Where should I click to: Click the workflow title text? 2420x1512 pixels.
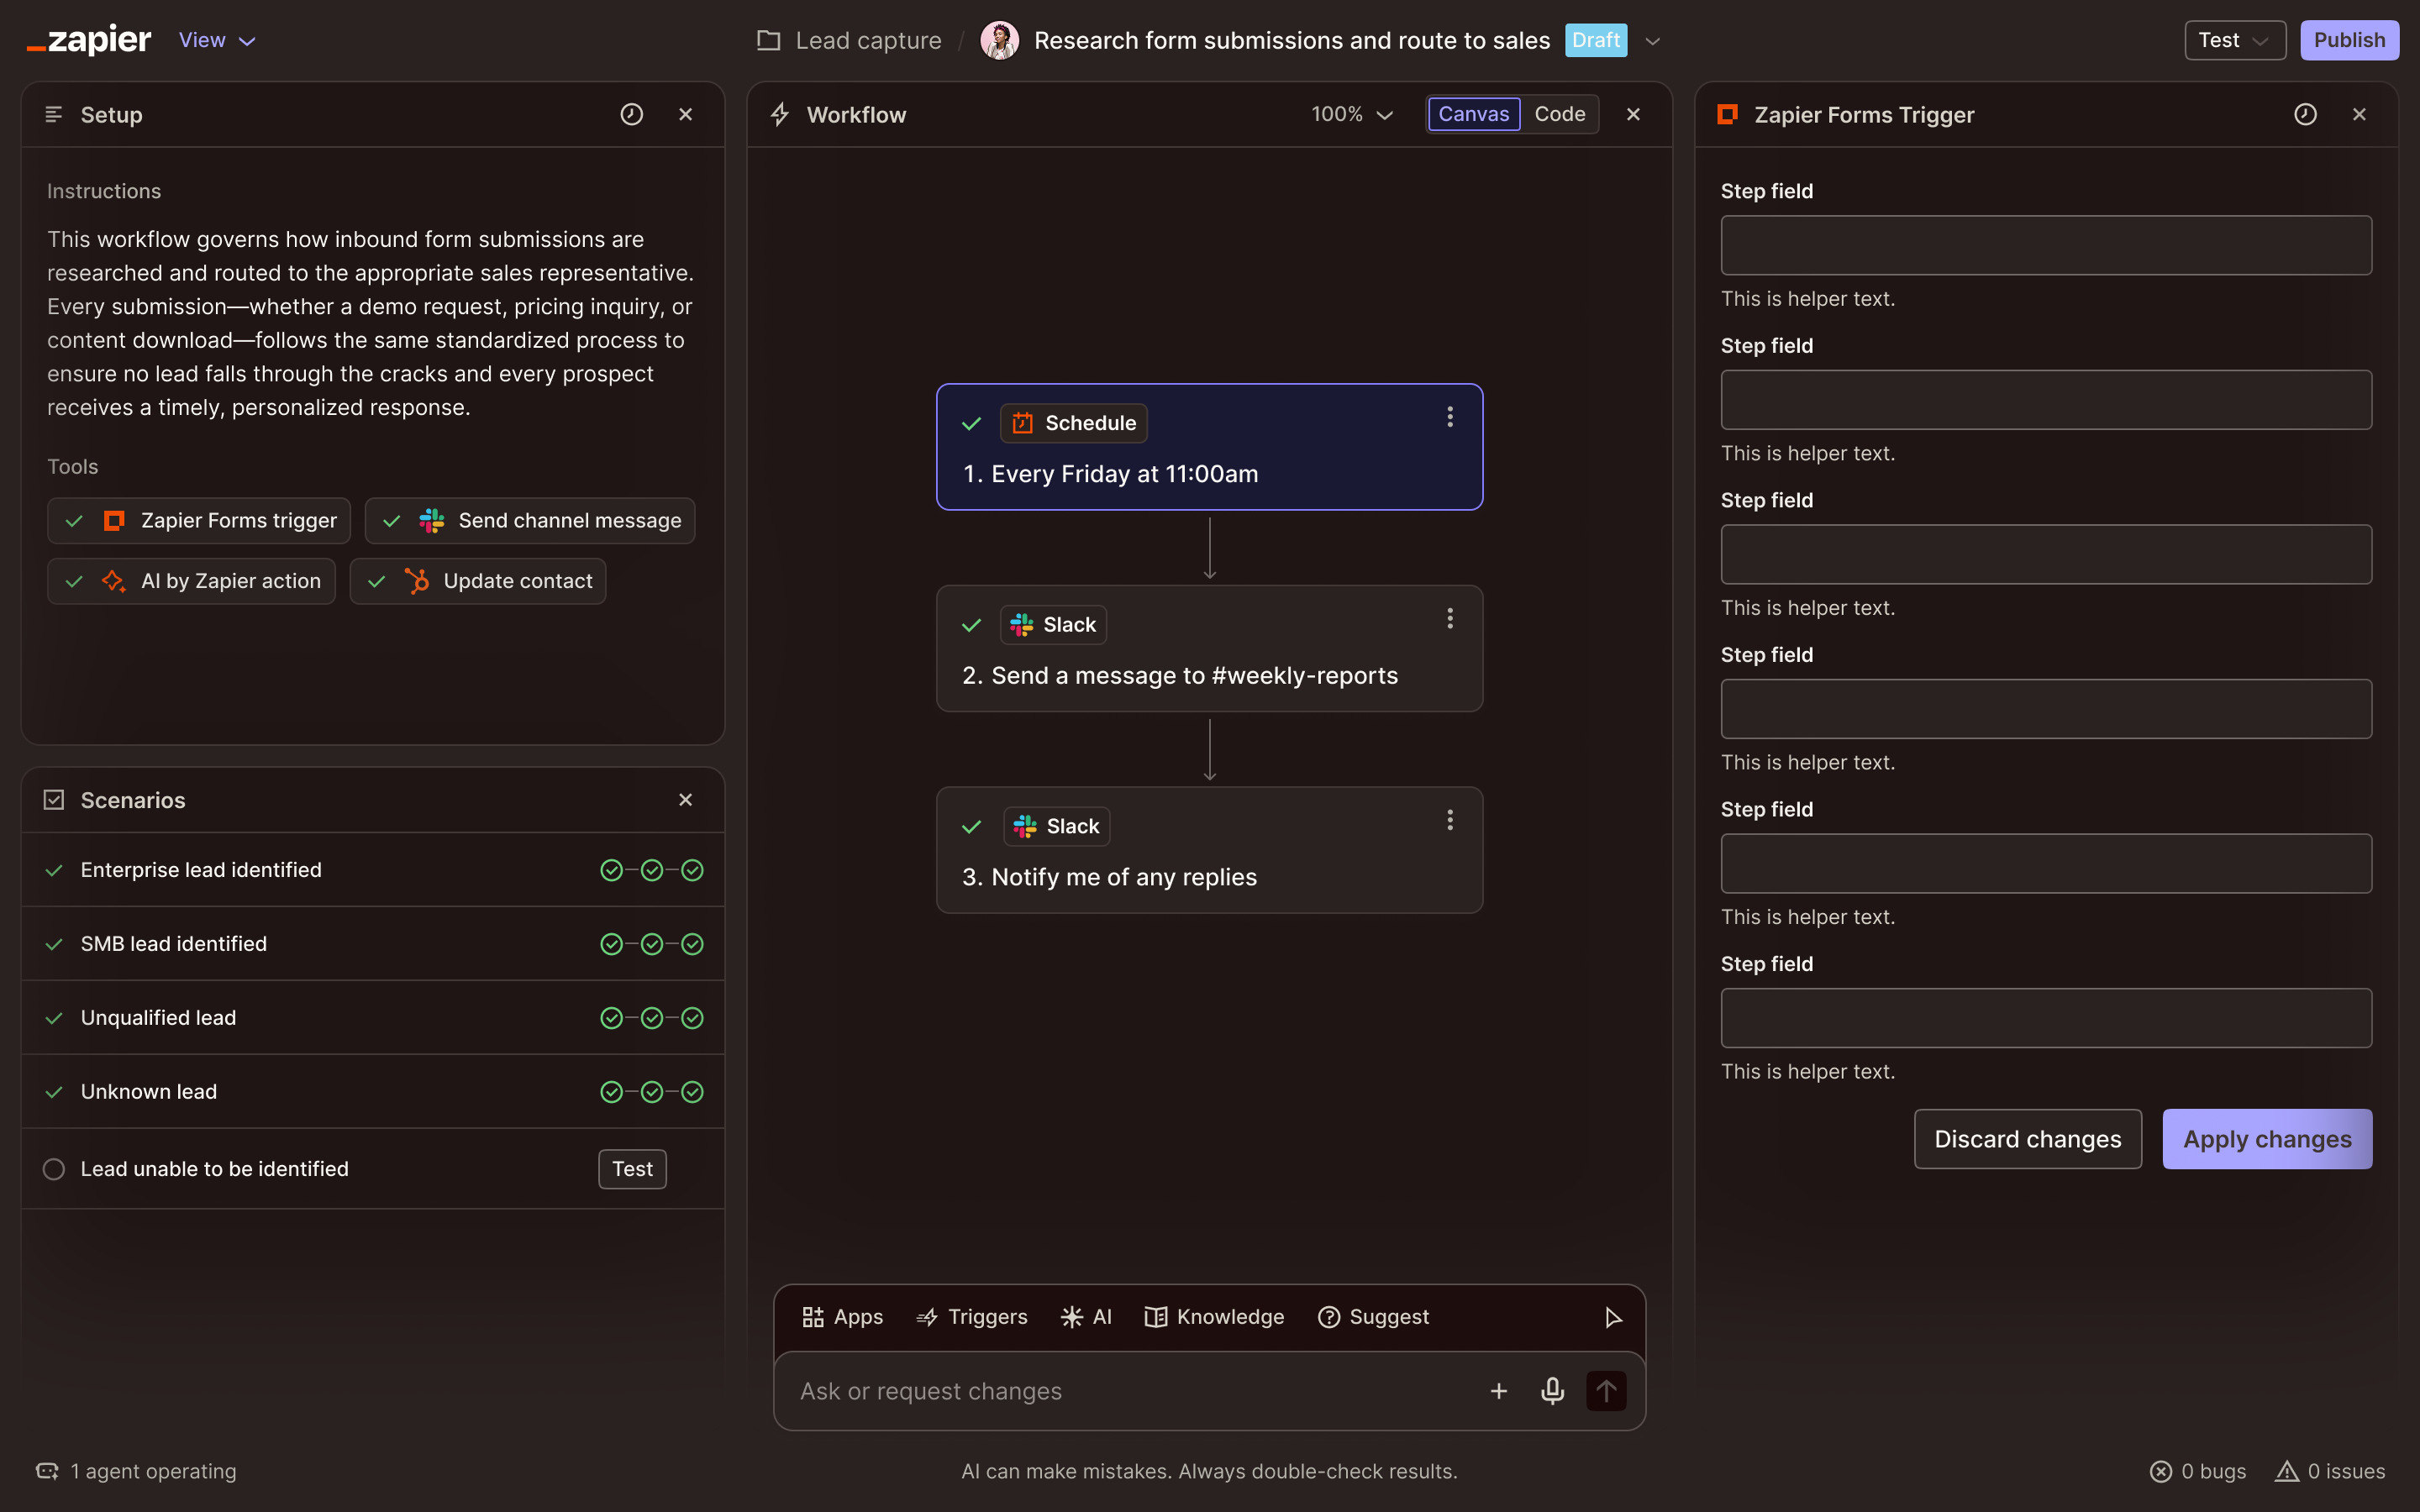[x=1291, y=40]
